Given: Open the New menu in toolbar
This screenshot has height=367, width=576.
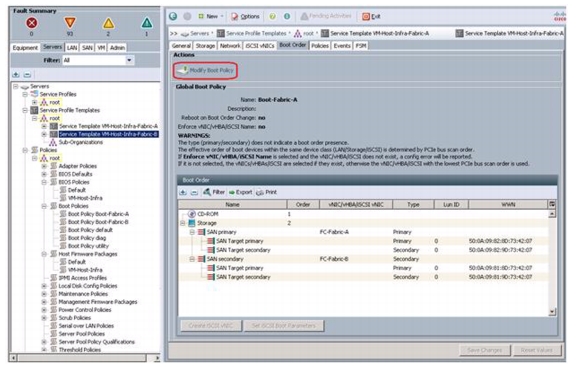Looking at the screenshot, I should (x=210, y=16).
